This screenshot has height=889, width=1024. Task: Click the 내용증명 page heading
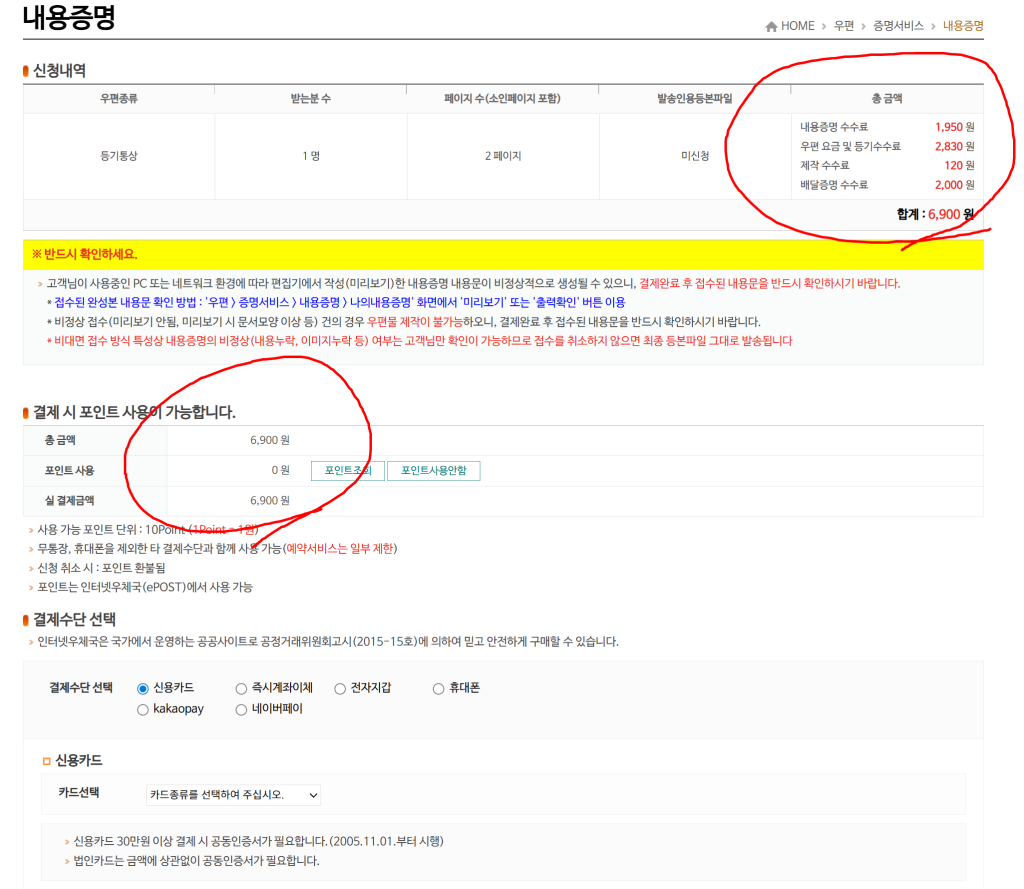[x=69, y=18]
